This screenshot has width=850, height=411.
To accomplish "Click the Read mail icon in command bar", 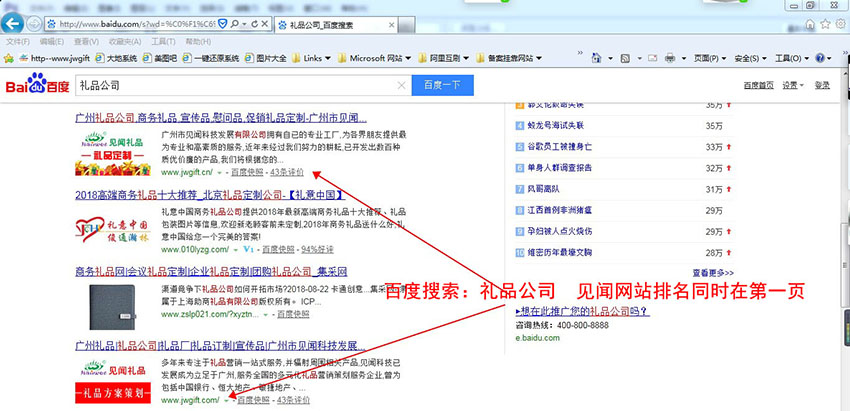I will pyautogui.click(x=652, y=58).
